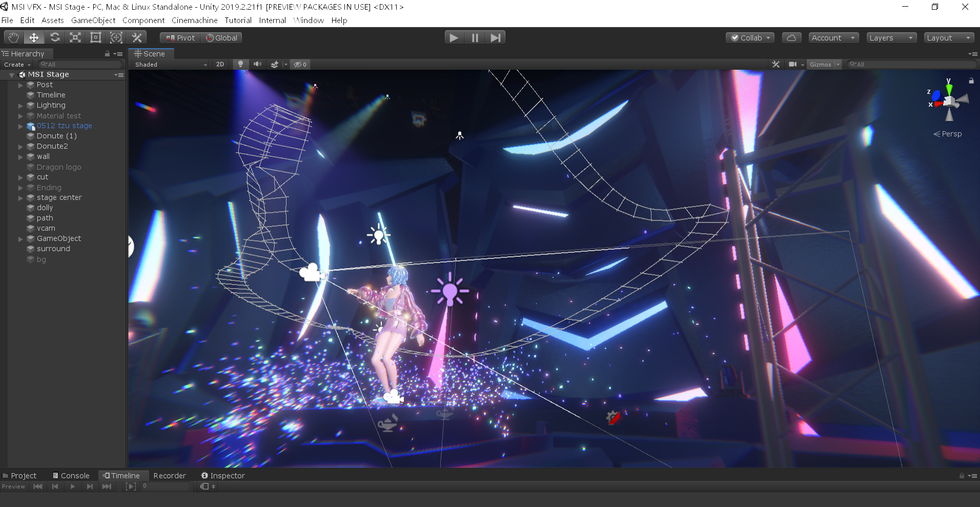The width and height of the screenshot is (980, 507).
Task: Select the surround object
Action: [53, 249]
